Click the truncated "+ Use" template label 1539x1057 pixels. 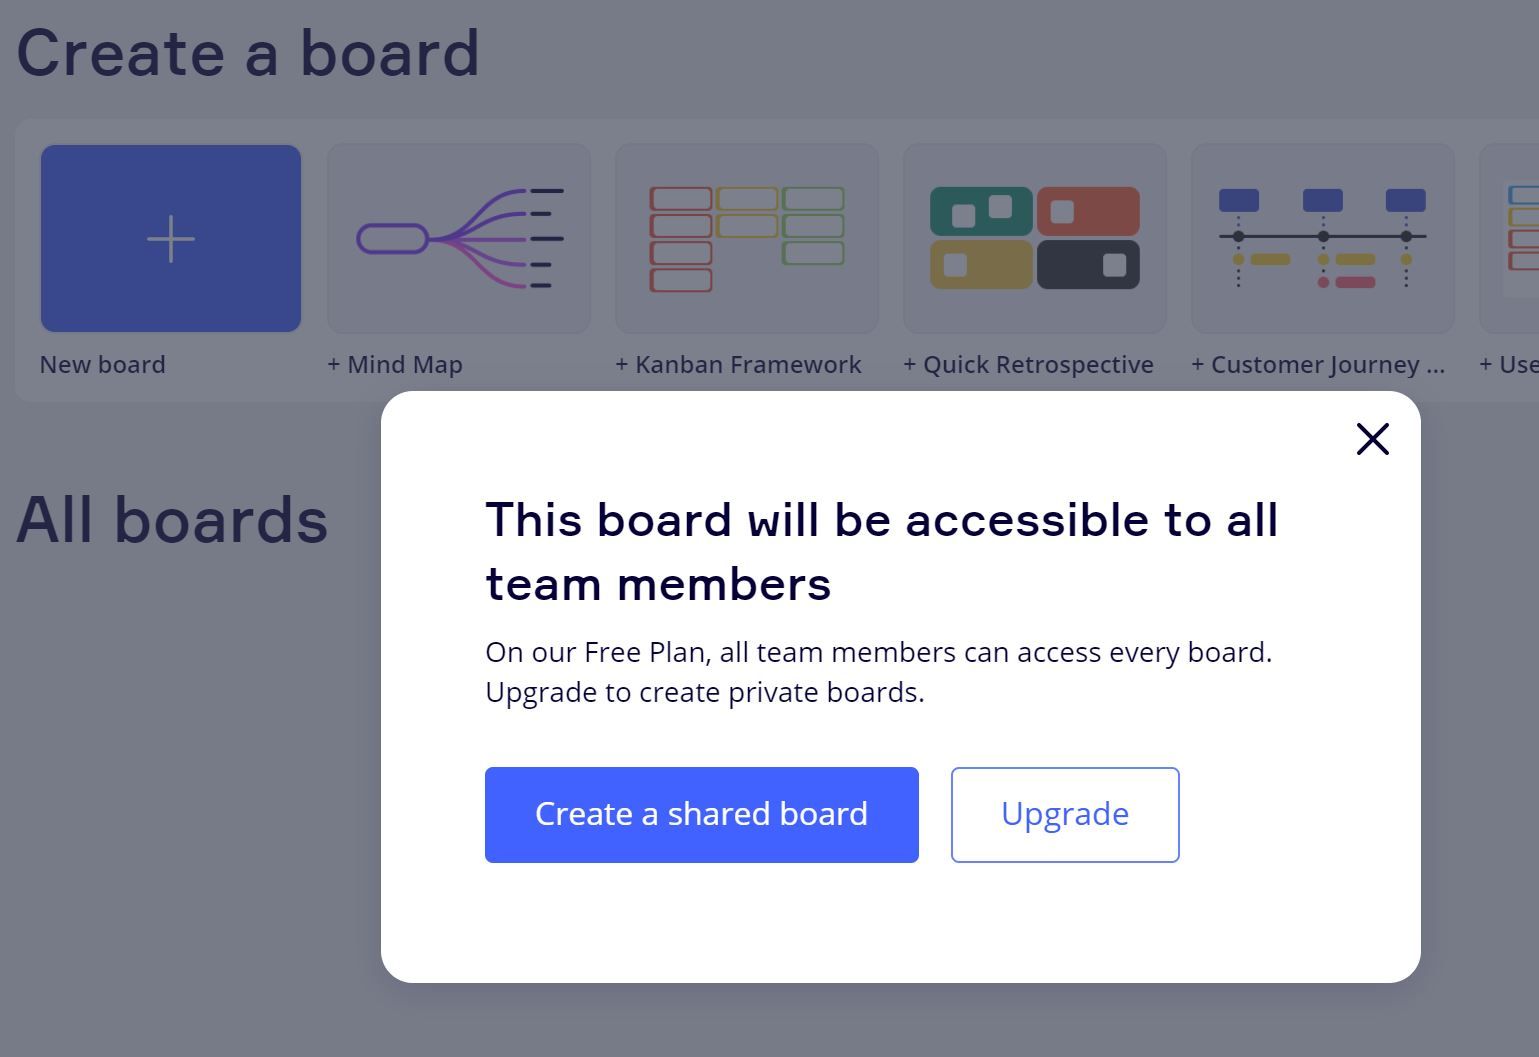tap(1508, 365)
